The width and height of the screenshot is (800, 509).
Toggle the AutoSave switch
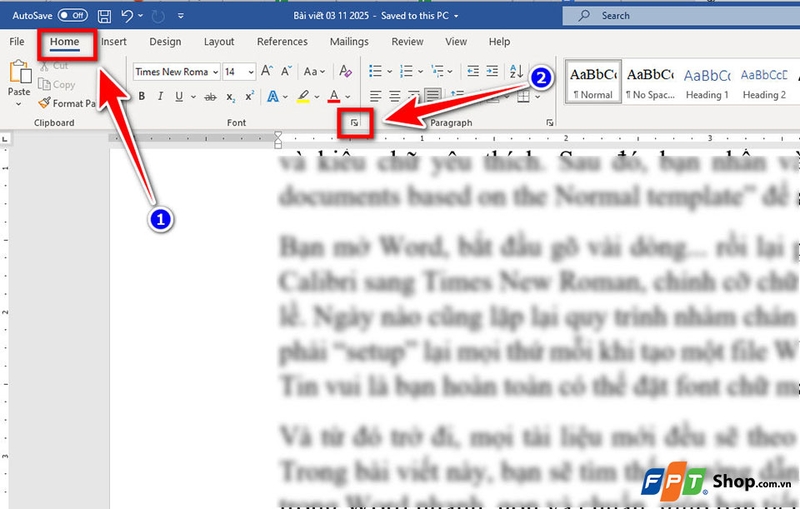coord(72,15)
